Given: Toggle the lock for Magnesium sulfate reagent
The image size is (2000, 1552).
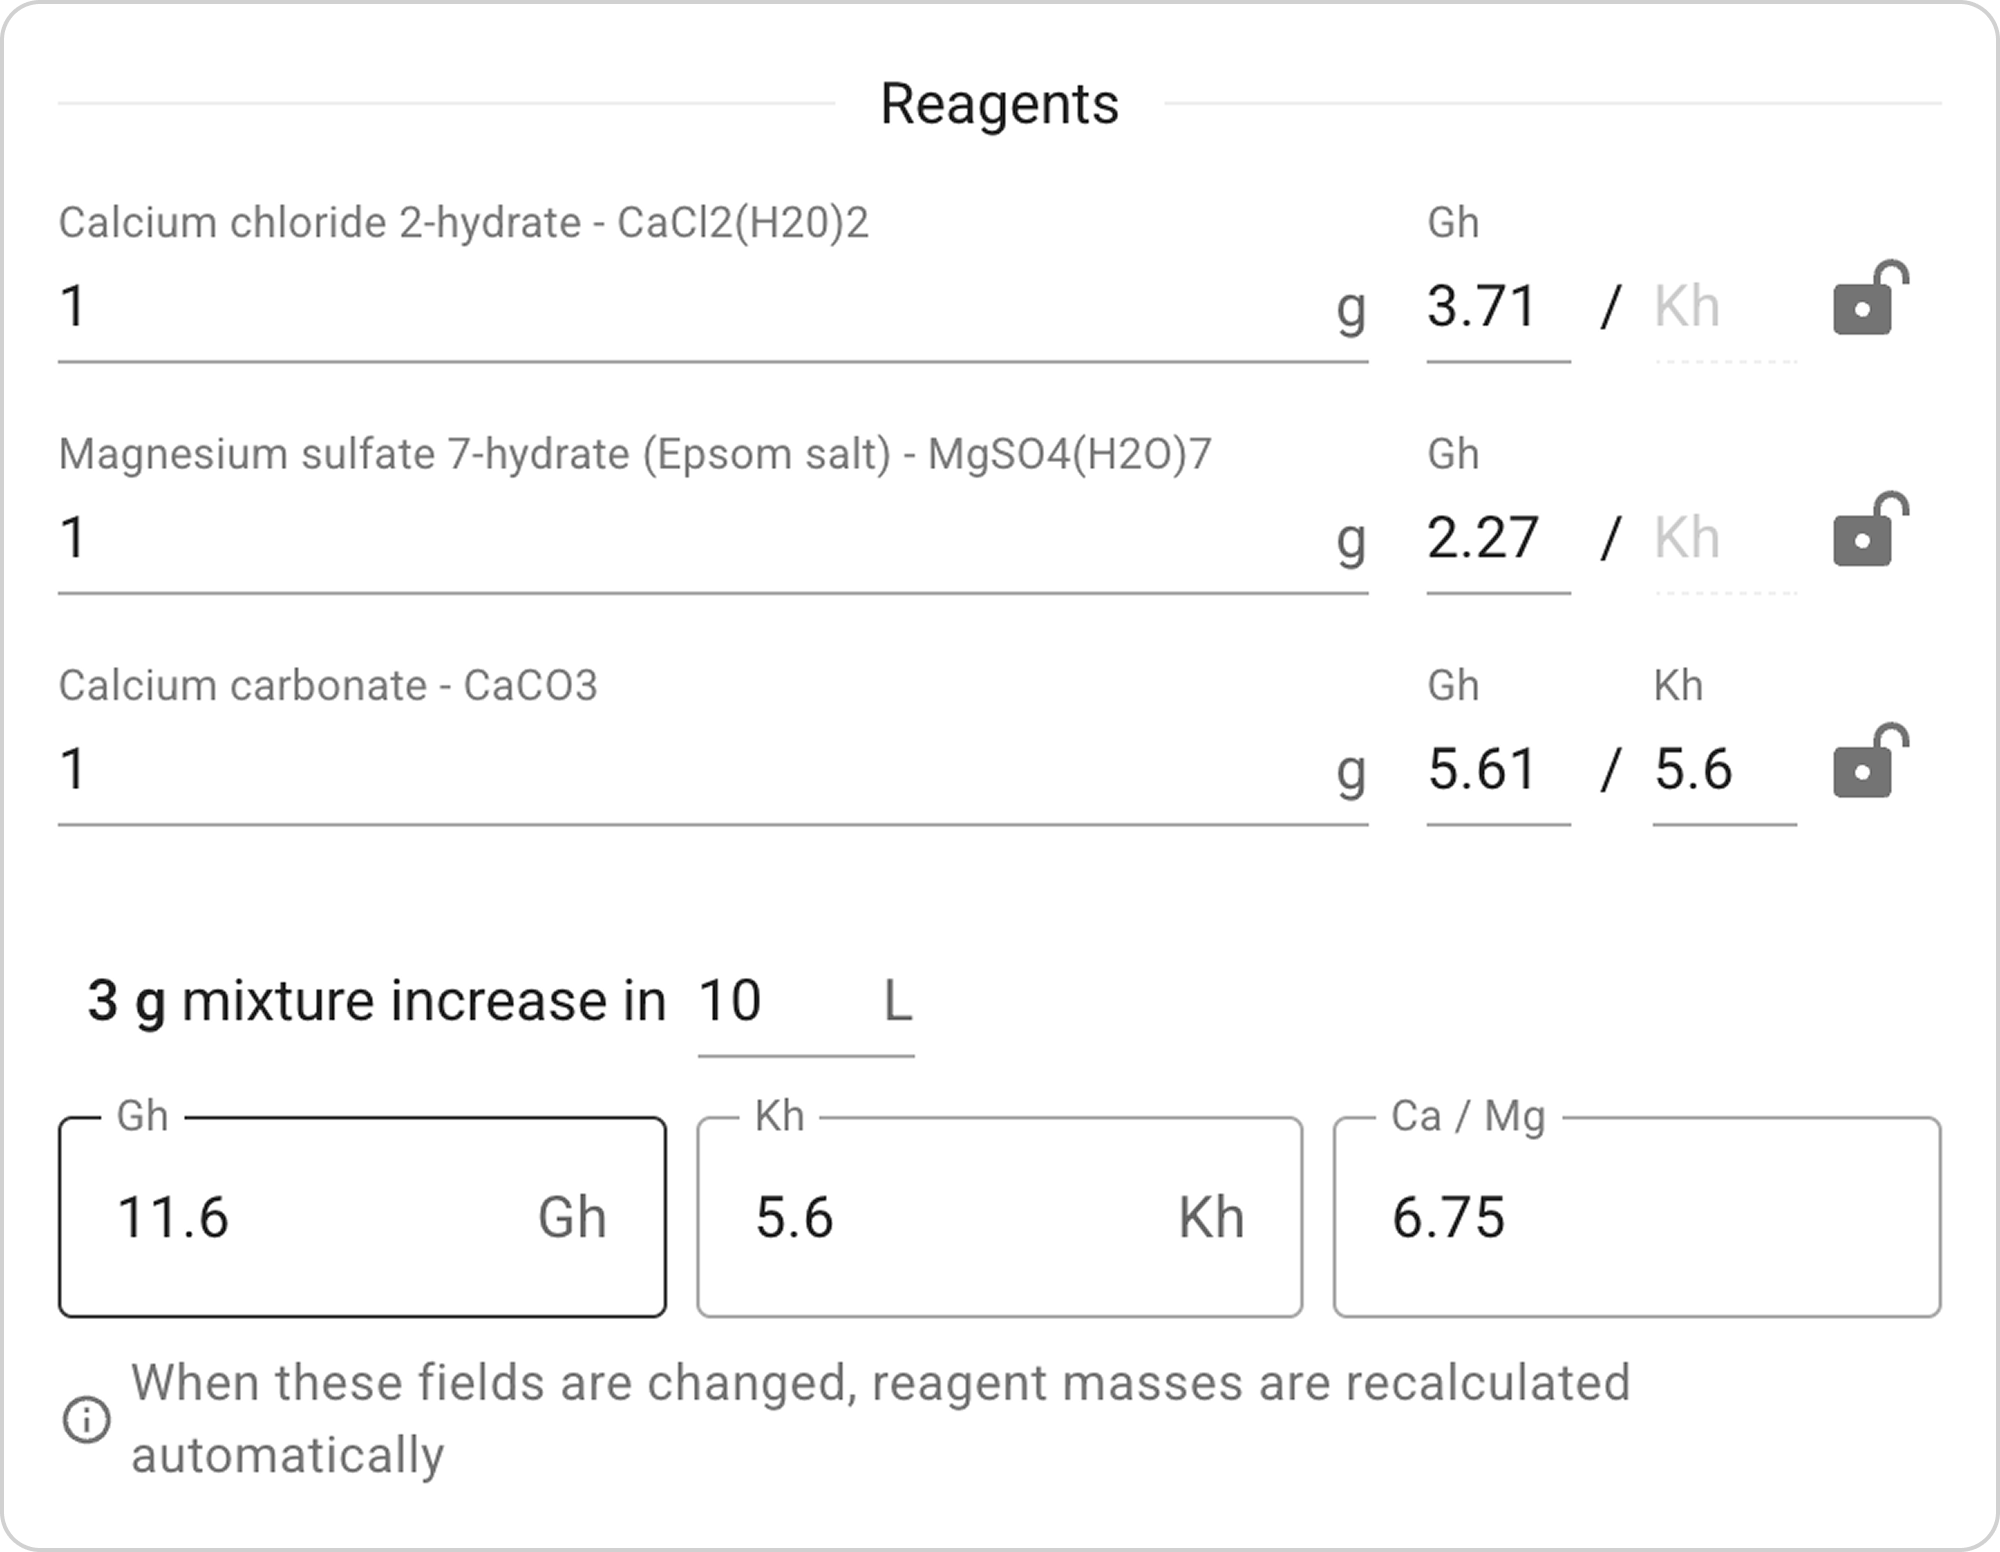Looking at the screenshot, I should click(1869, 531).
